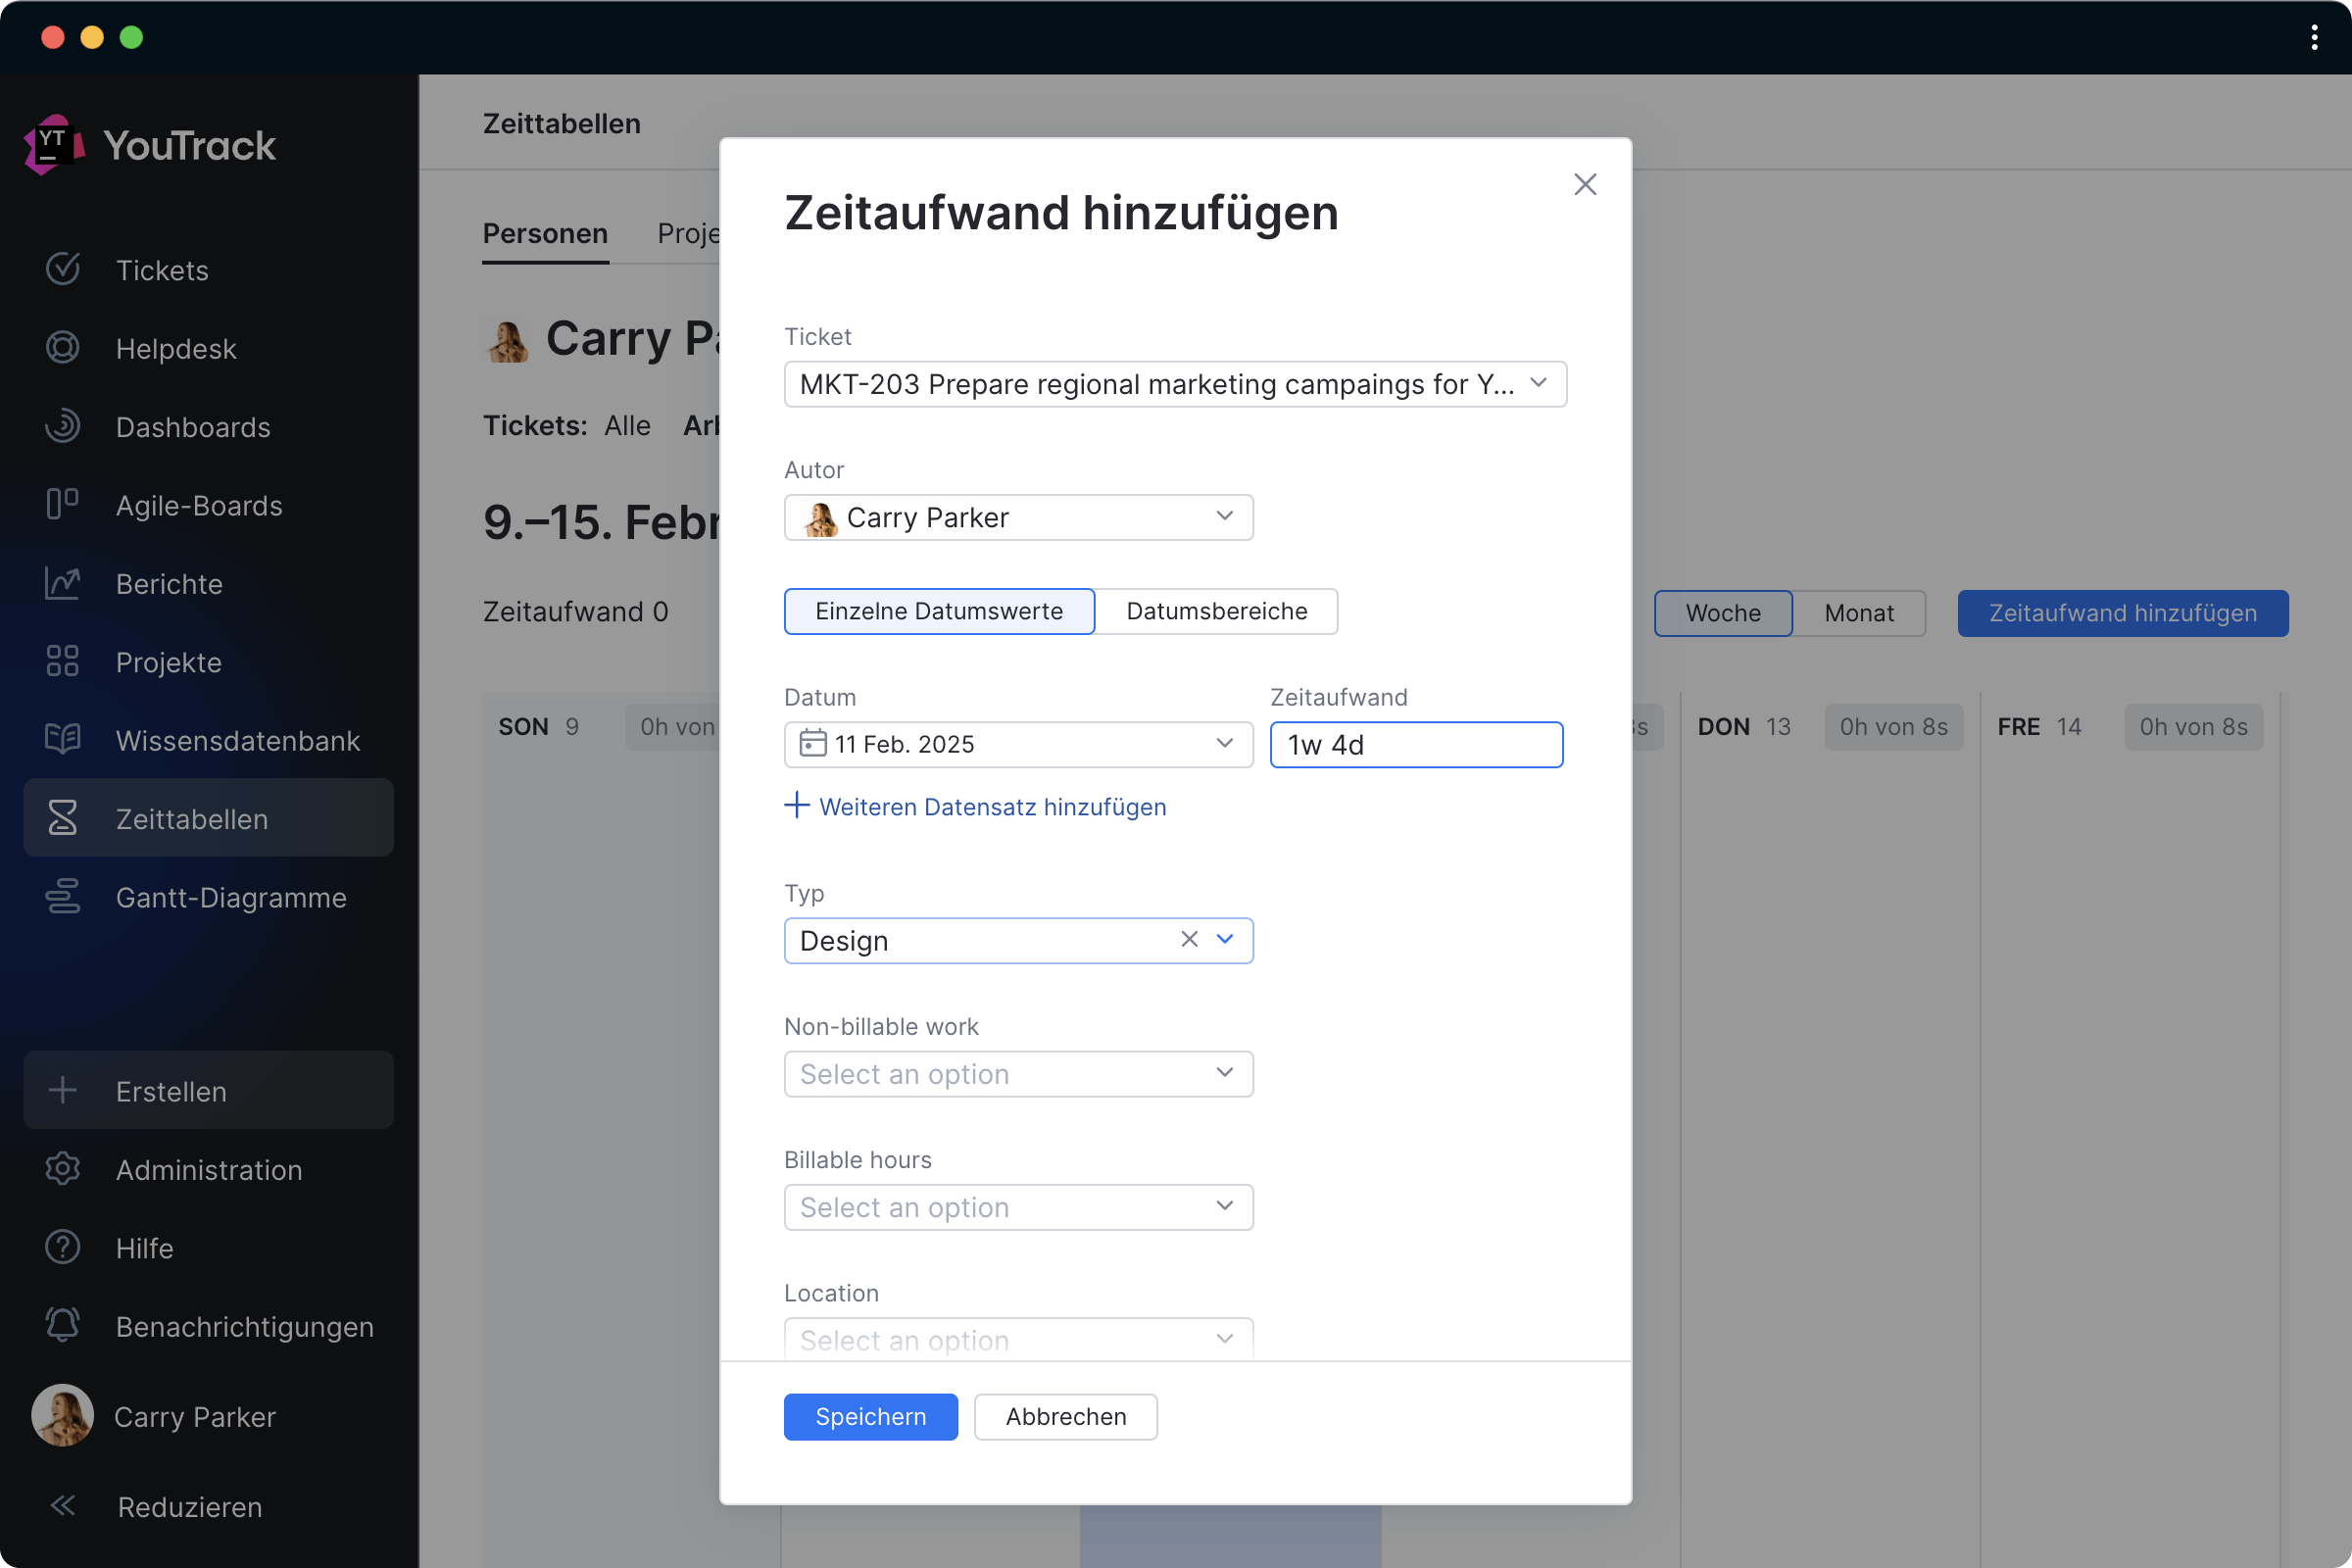Edit the Zeitaufwand input field value
The image size is (2352, 1568).
point(1416,744)
